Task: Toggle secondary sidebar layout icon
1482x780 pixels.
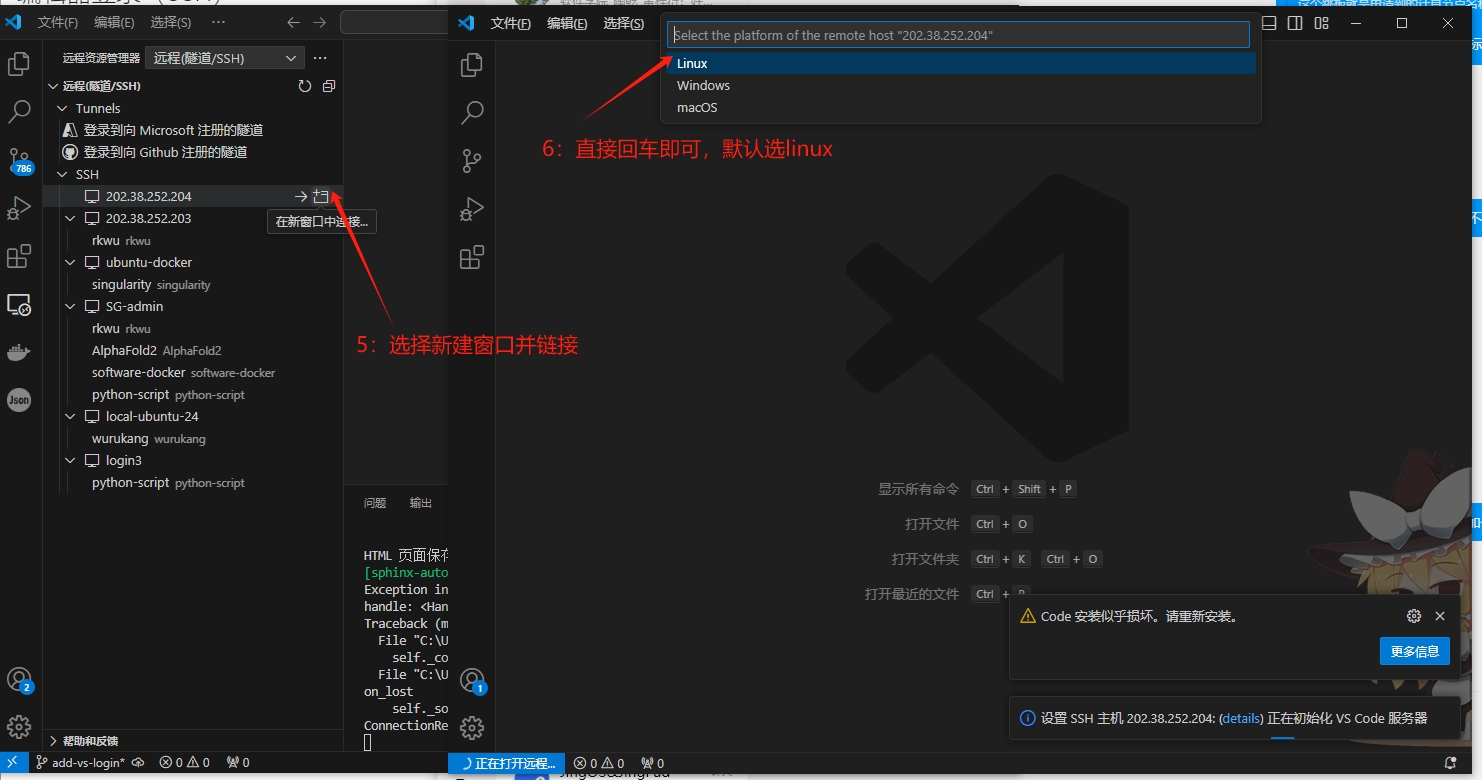Action: 1295,23
